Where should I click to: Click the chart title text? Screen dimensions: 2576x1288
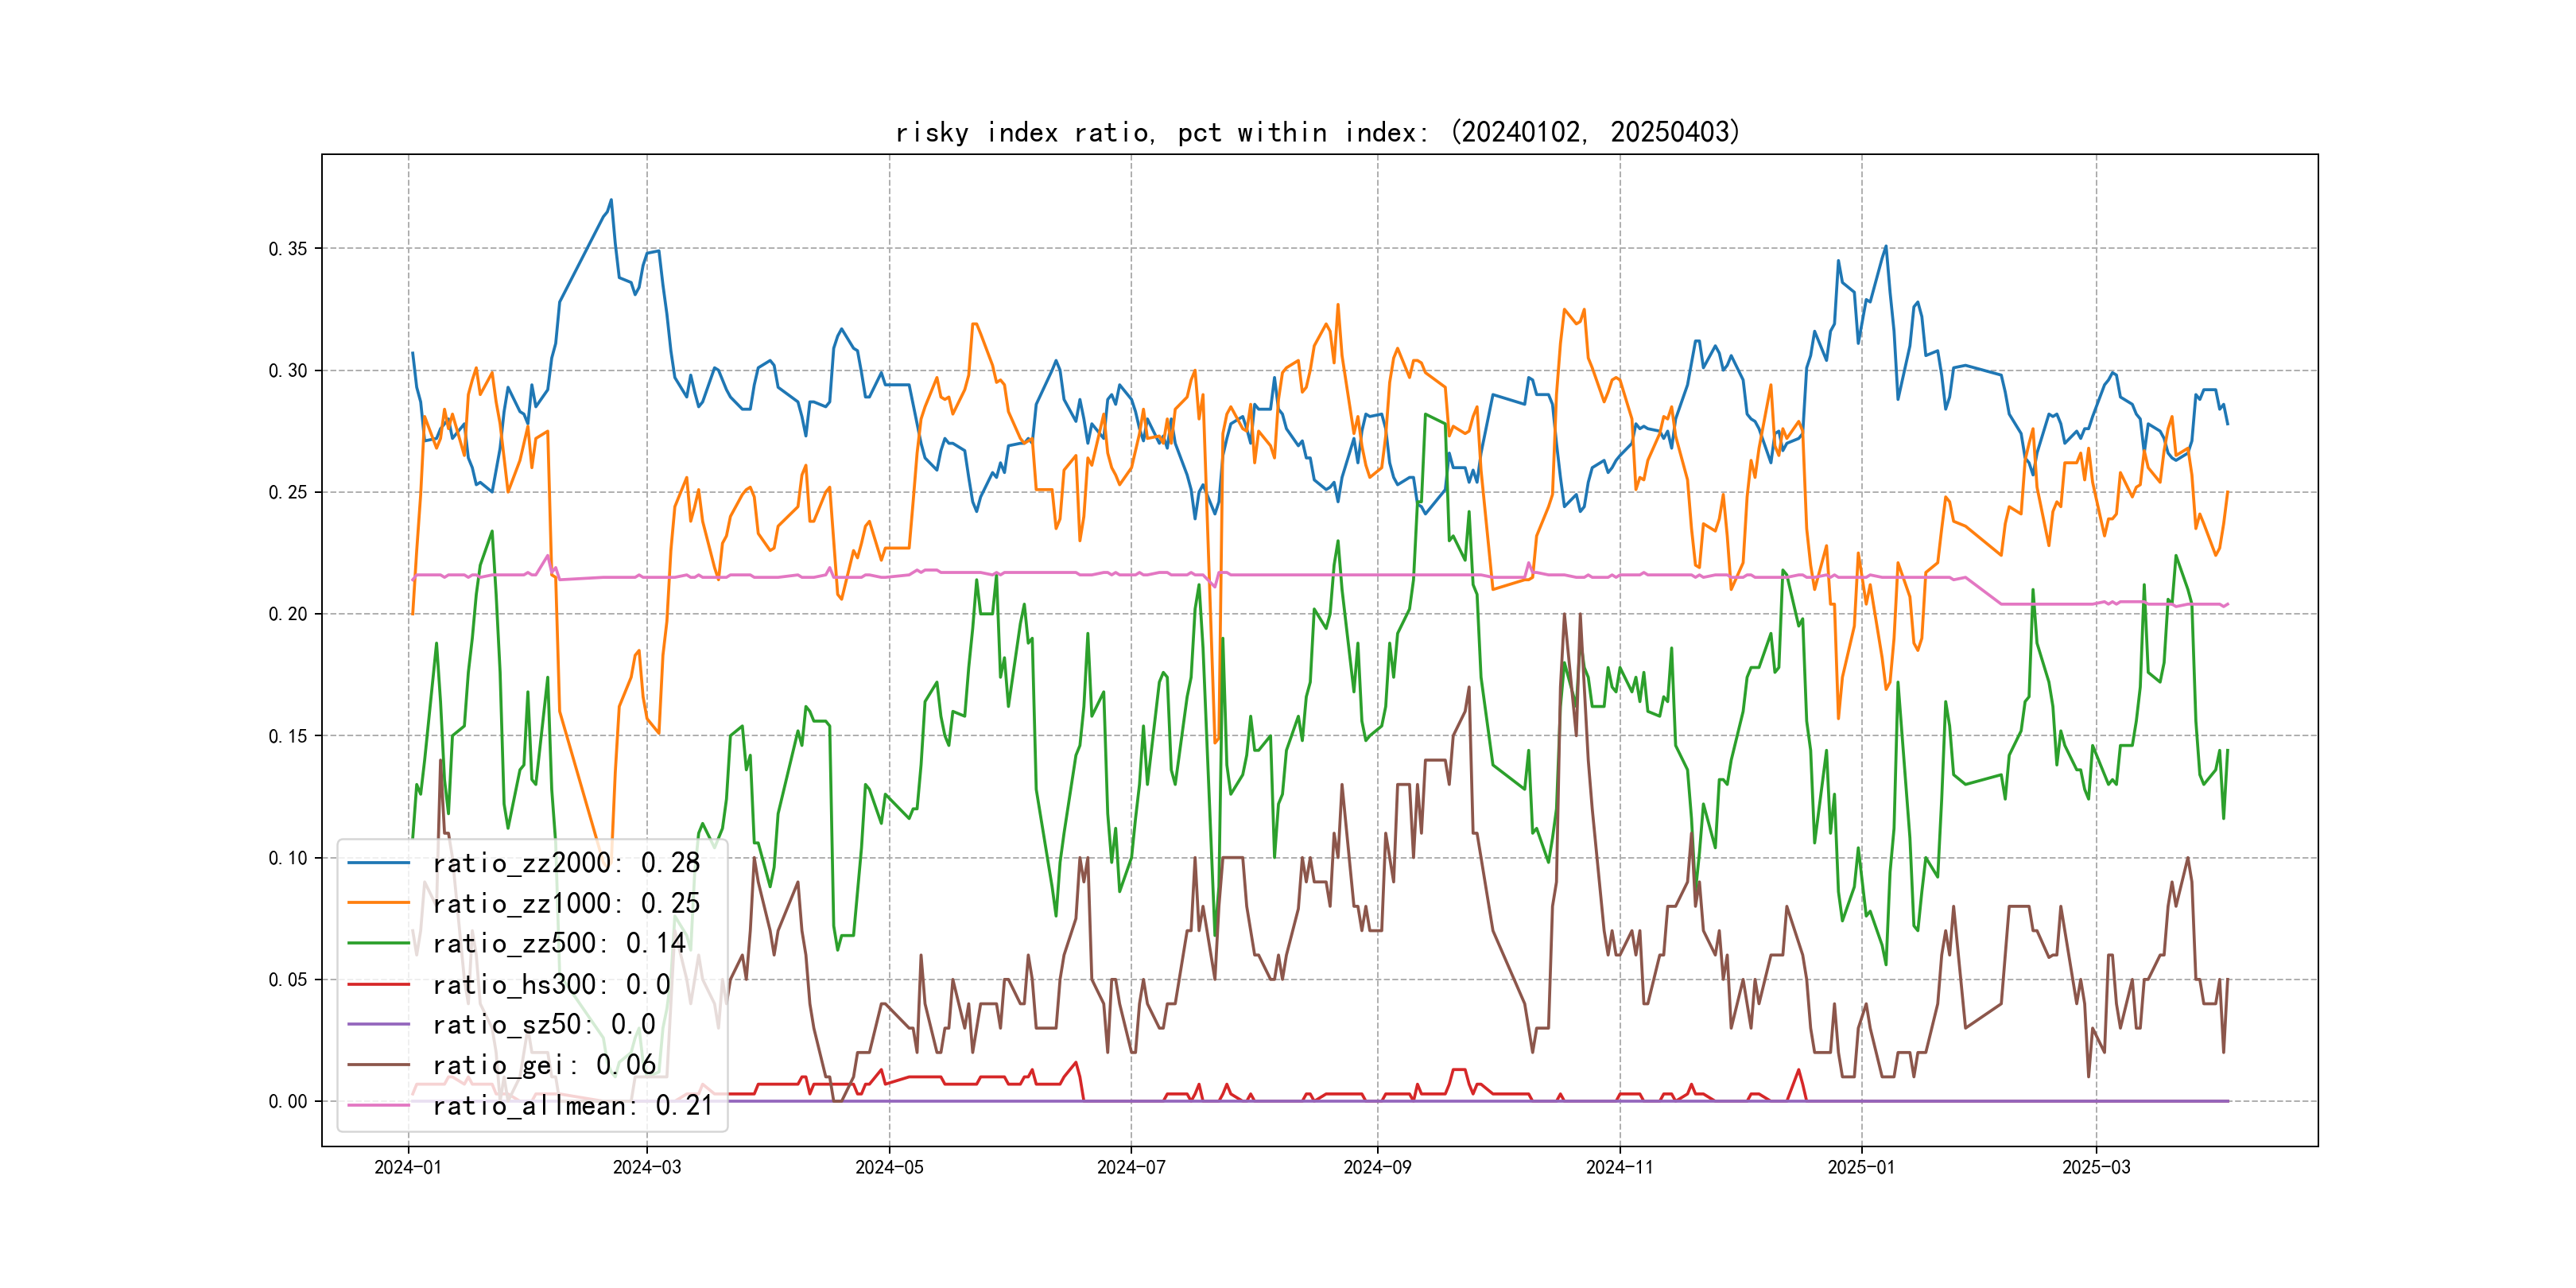1318,132
